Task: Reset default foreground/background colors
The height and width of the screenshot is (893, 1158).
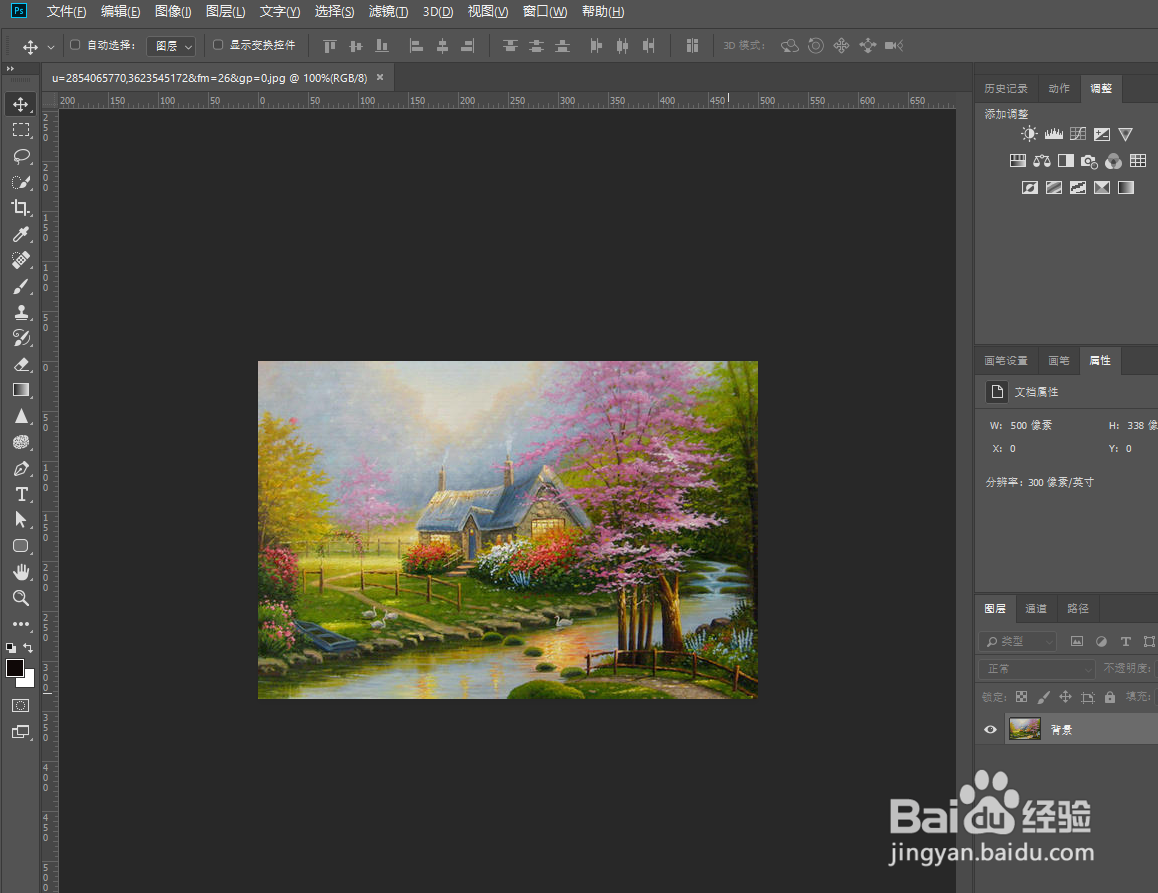Action: coord(11,648)
